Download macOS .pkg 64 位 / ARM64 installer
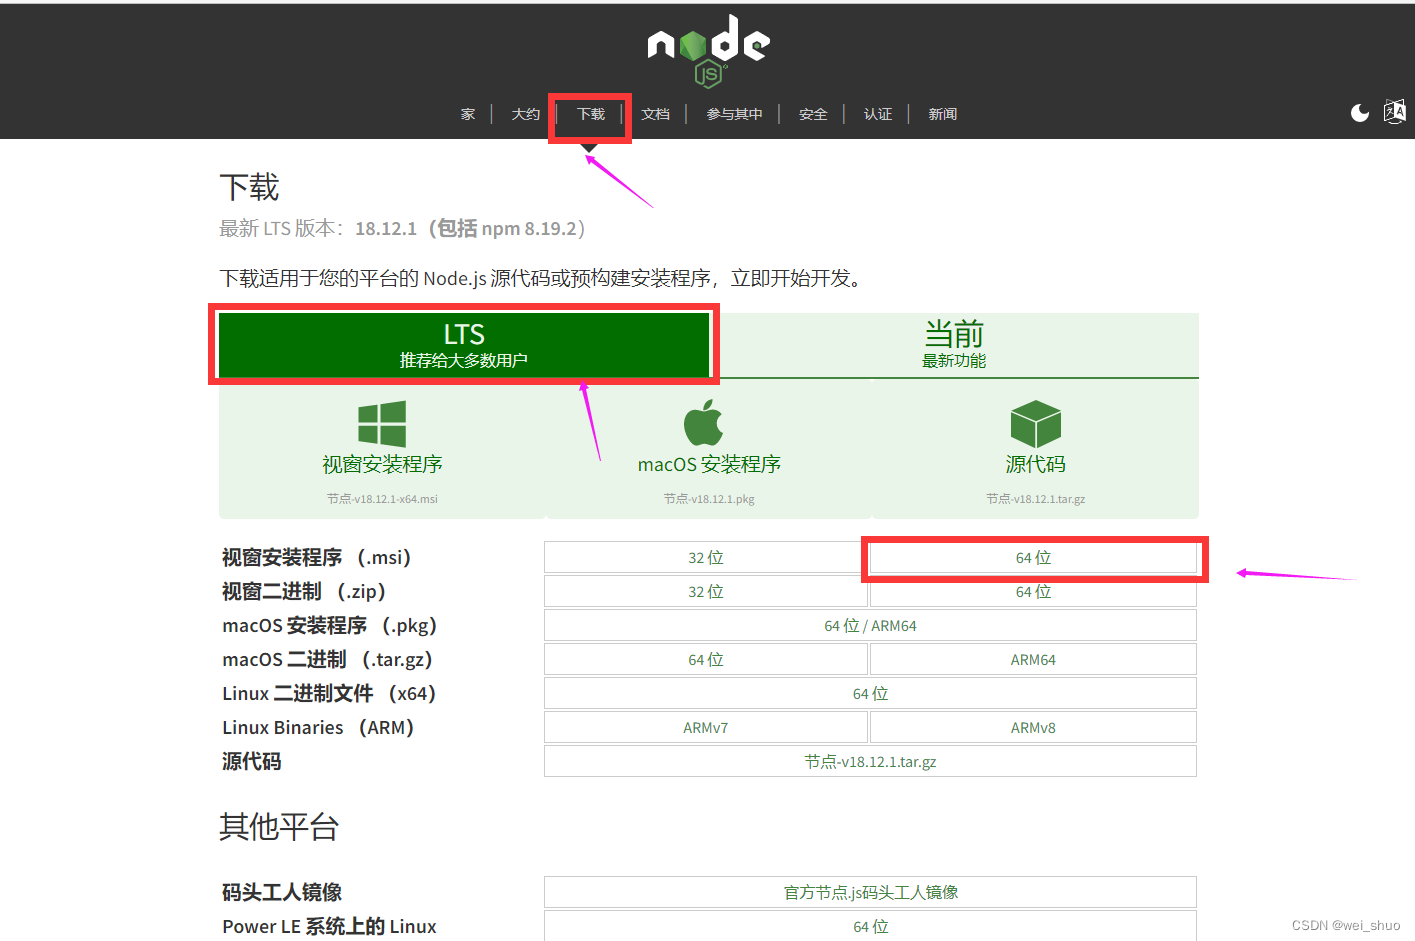The image size is (1415, 941). click(x=870, y=626)
